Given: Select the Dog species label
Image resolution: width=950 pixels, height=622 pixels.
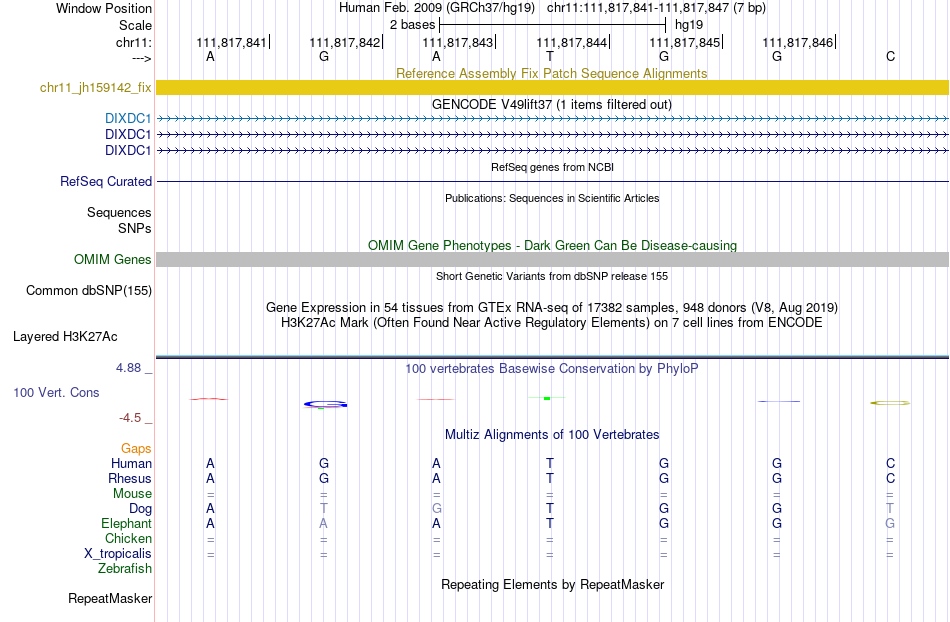Looking at the screenshot, I should click(140, 509).
